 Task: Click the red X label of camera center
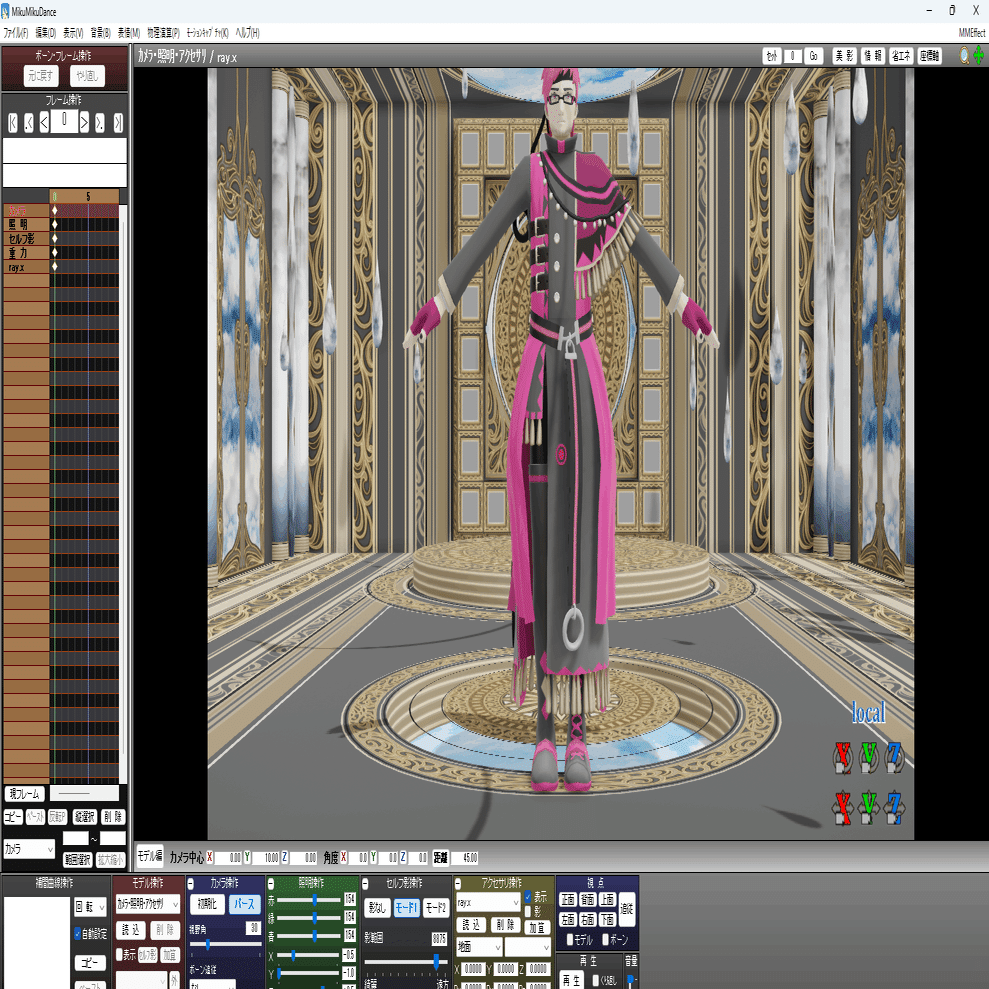(x=209, y=857)
